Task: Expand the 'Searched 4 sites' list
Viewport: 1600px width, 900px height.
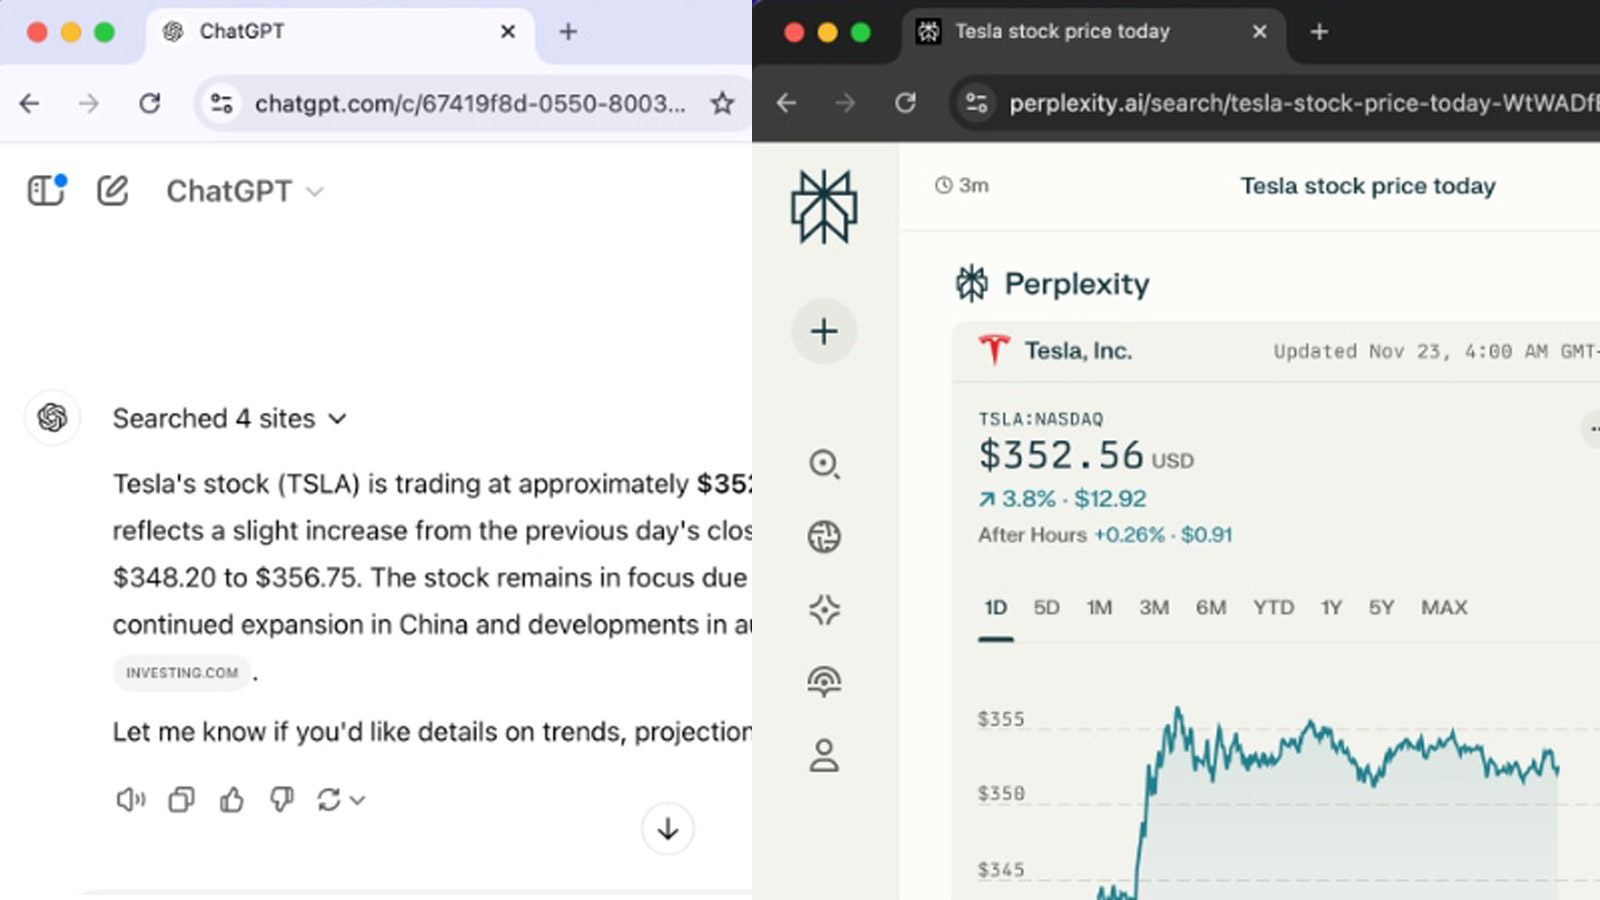Action: point(230,418)
